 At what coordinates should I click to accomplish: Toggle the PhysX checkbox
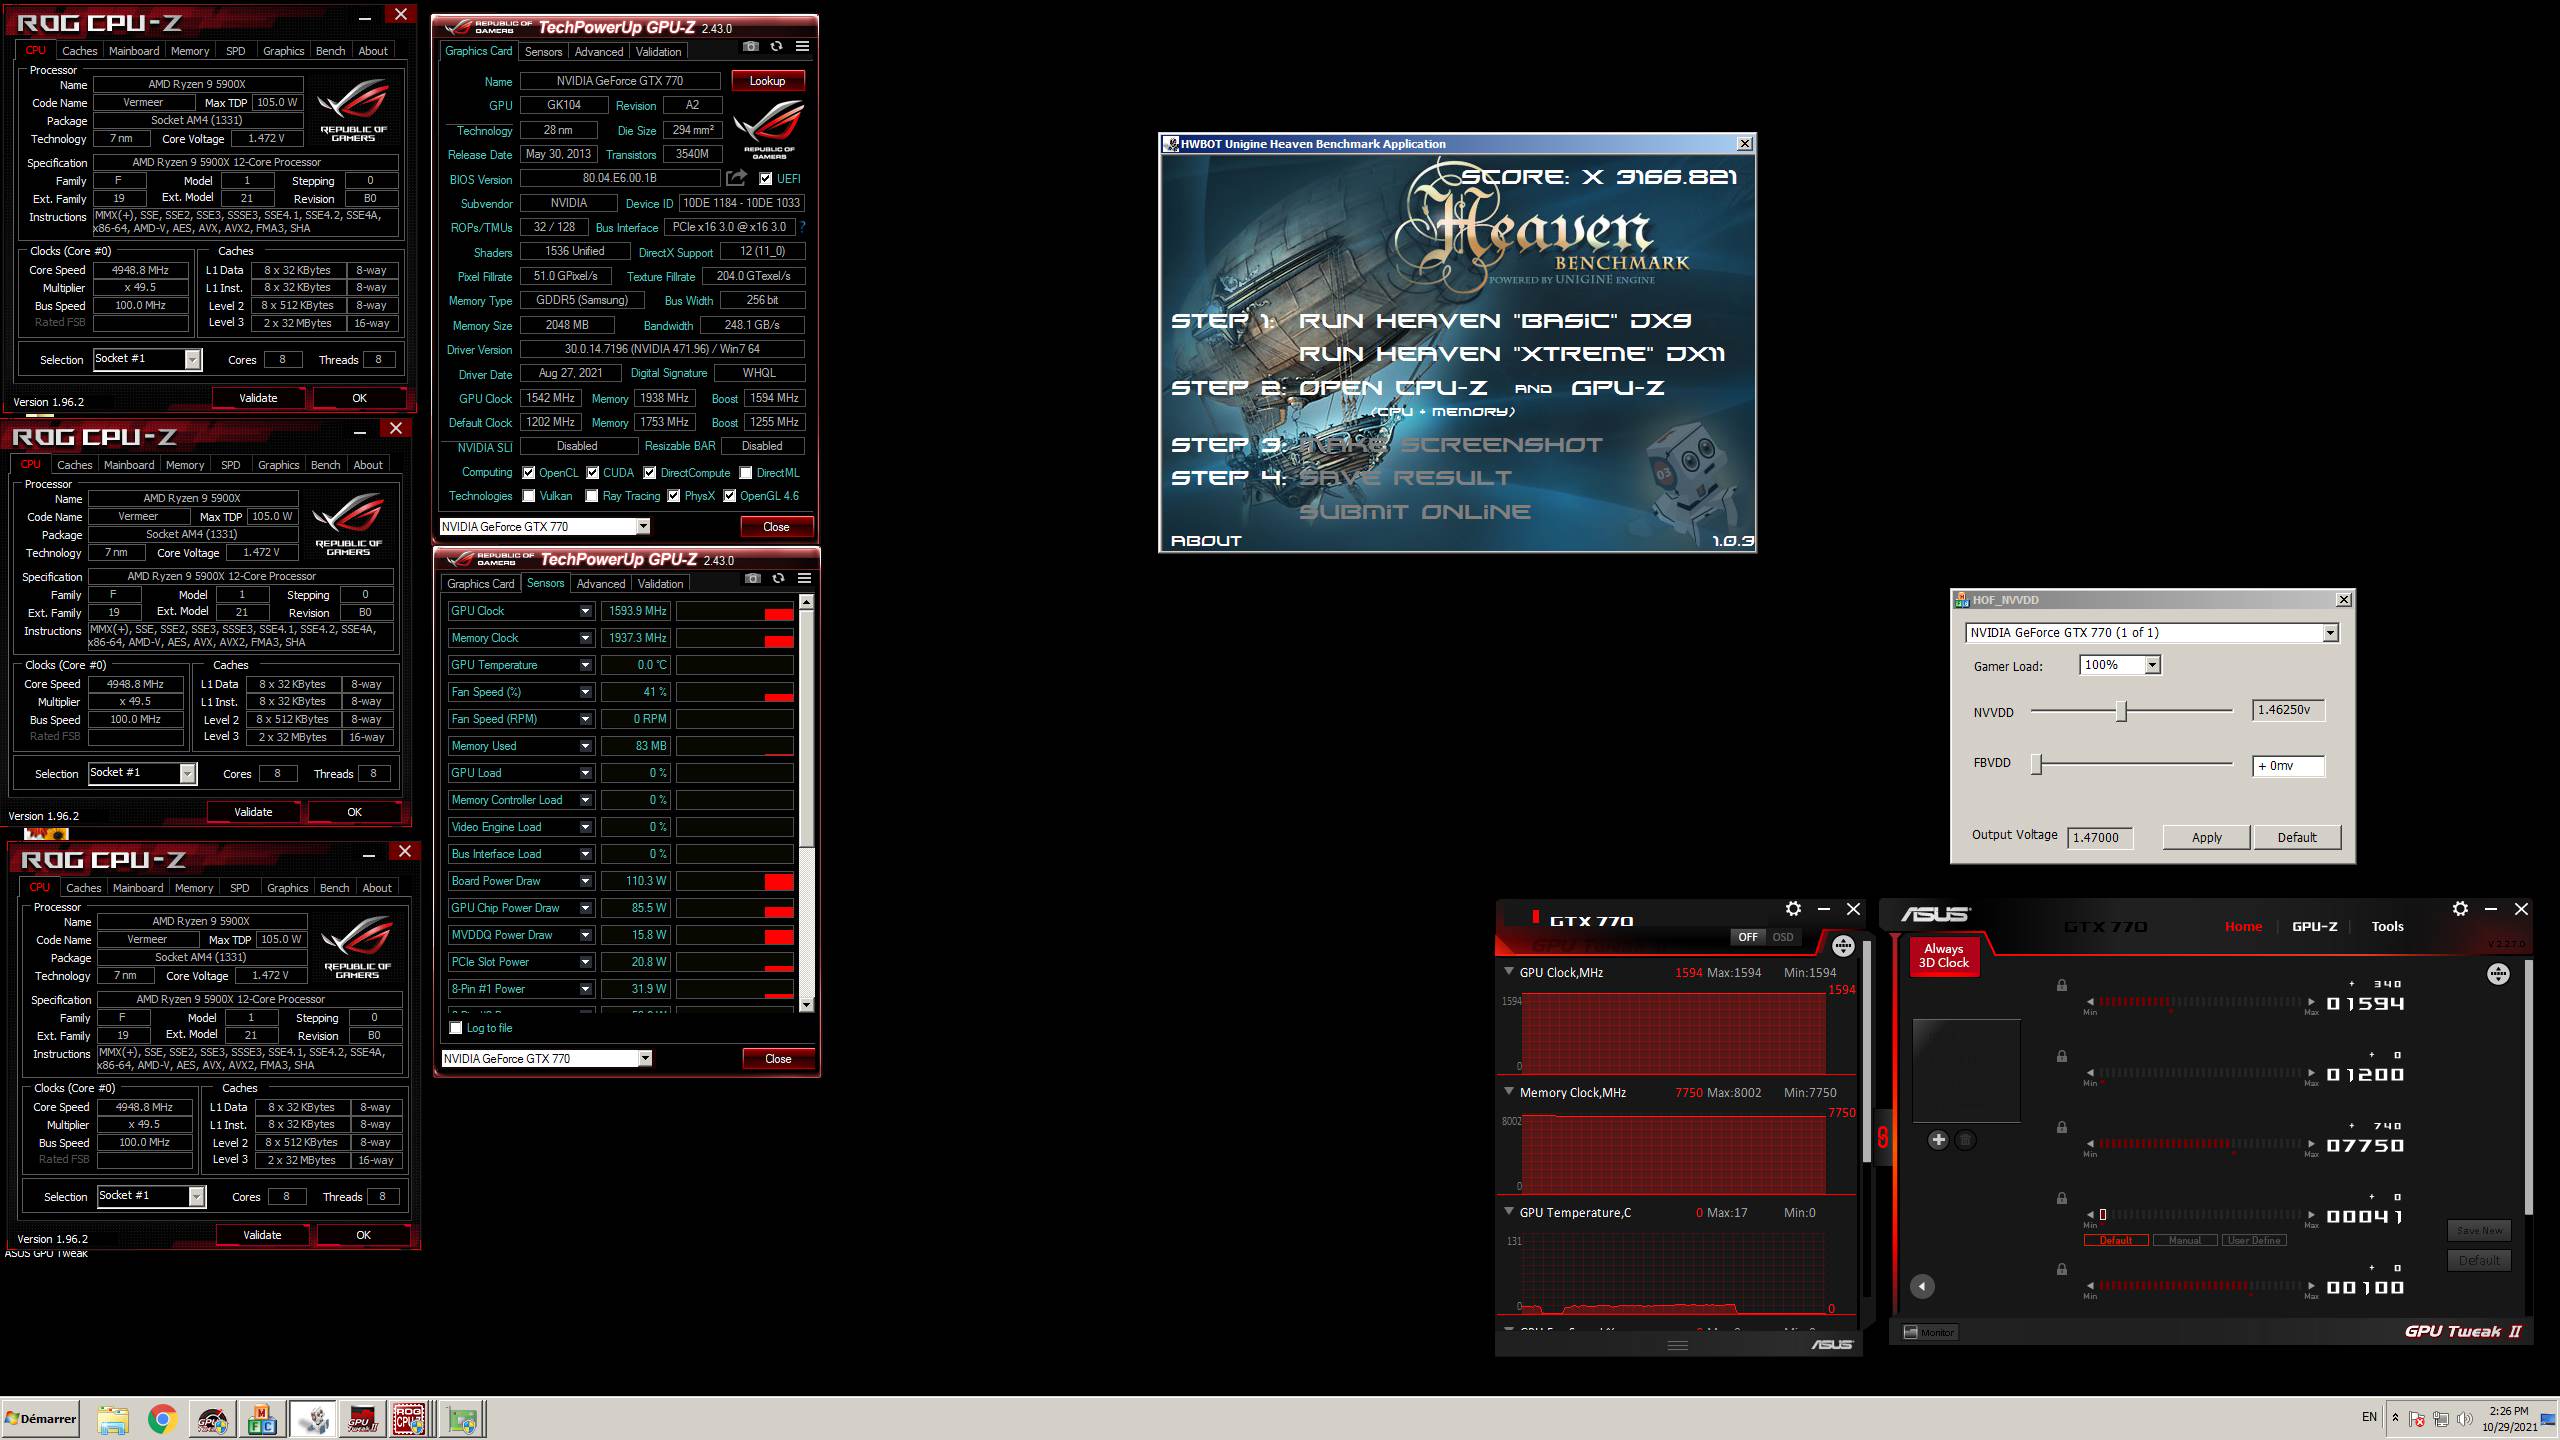tap(674, 496)
